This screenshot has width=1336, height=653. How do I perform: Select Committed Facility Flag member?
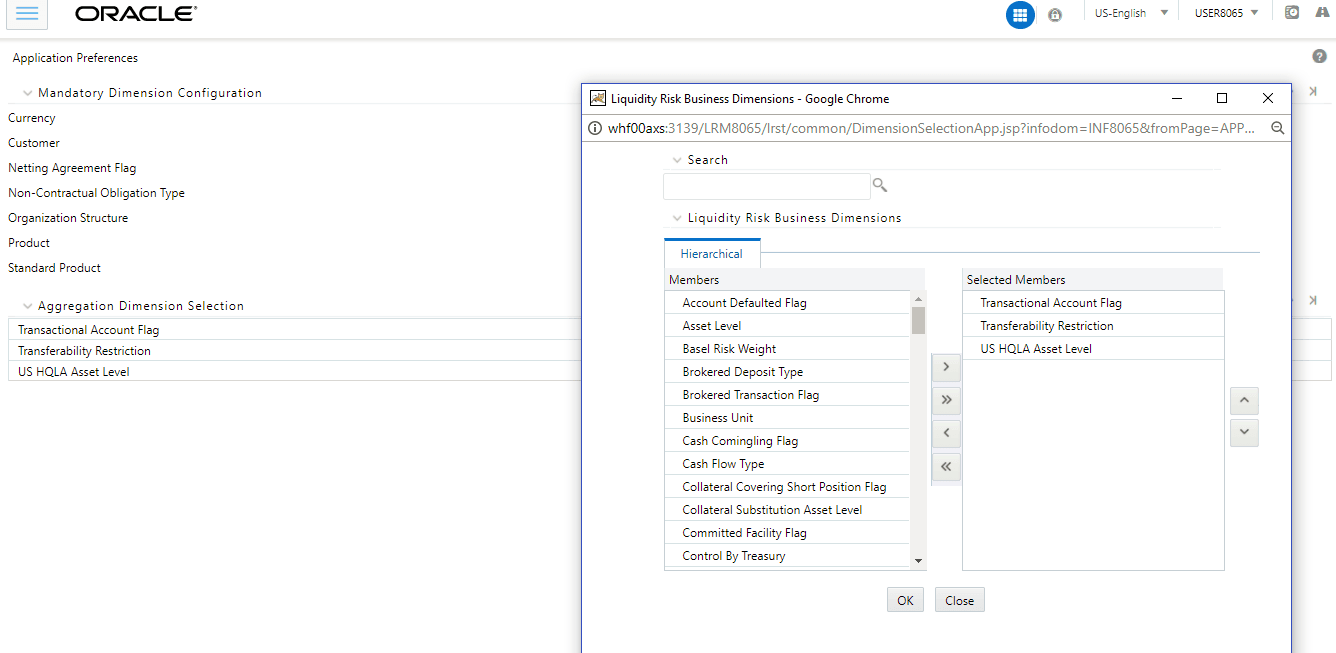[x=787, y=533]
